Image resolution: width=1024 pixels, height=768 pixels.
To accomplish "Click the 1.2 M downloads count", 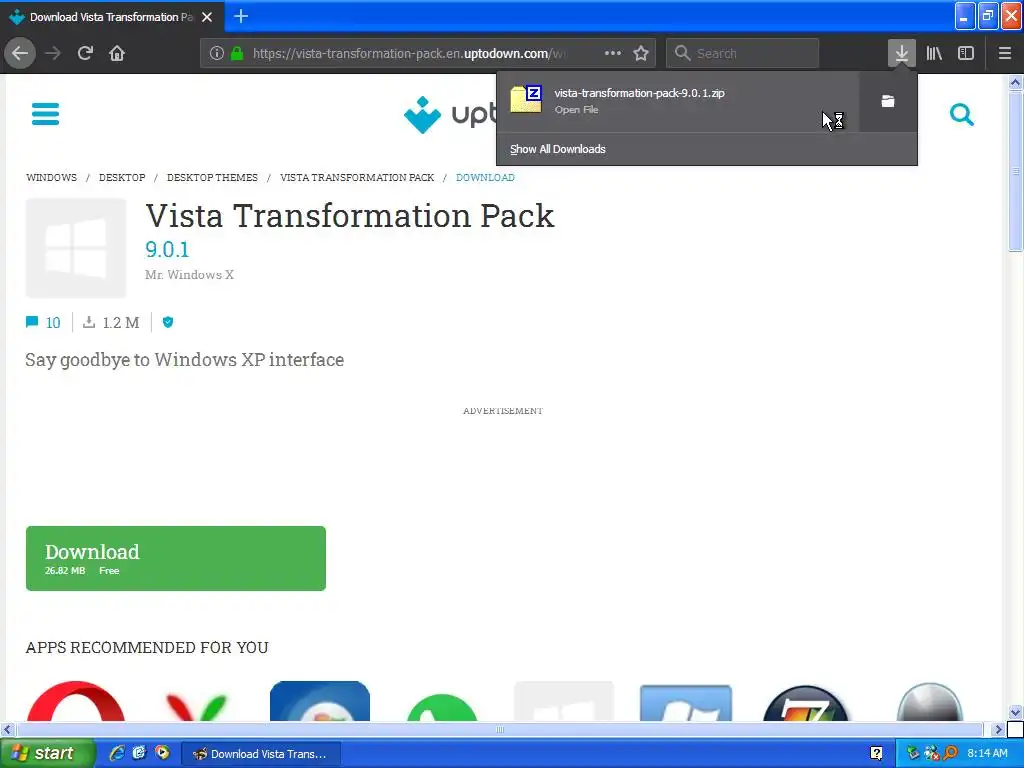I will (112, 322).
